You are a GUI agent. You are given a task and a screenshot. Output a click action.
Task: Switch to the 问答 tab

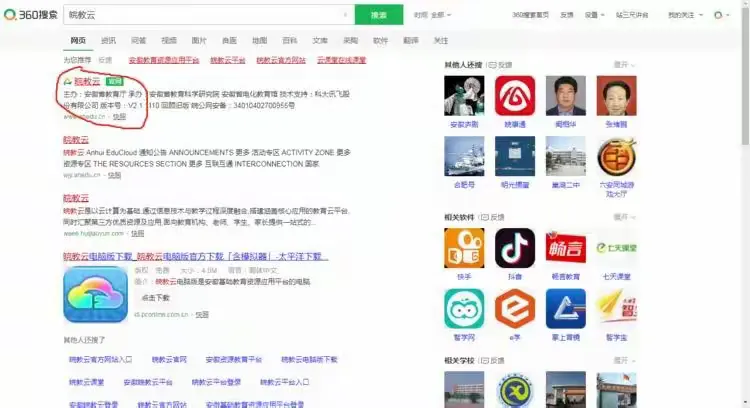pyautogui.click(x=139, y=41)
